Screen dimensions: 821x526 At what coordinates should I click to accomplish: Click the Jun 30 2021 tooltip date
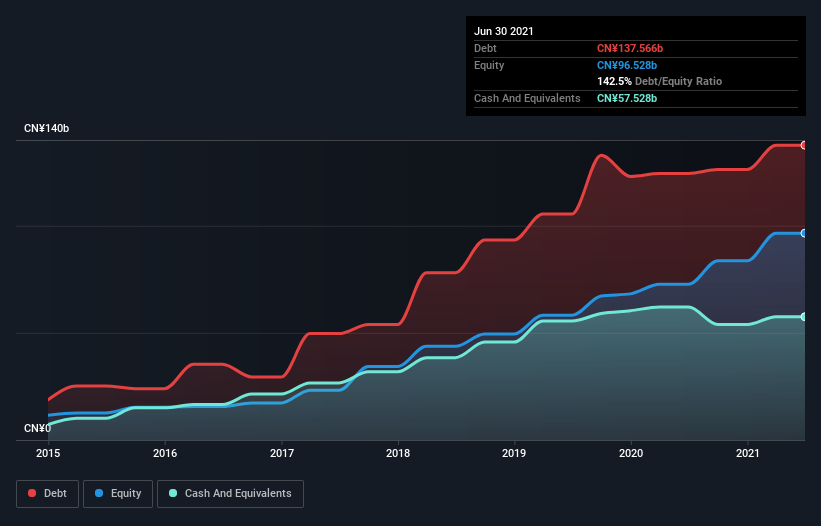click(x=504, y=31)
